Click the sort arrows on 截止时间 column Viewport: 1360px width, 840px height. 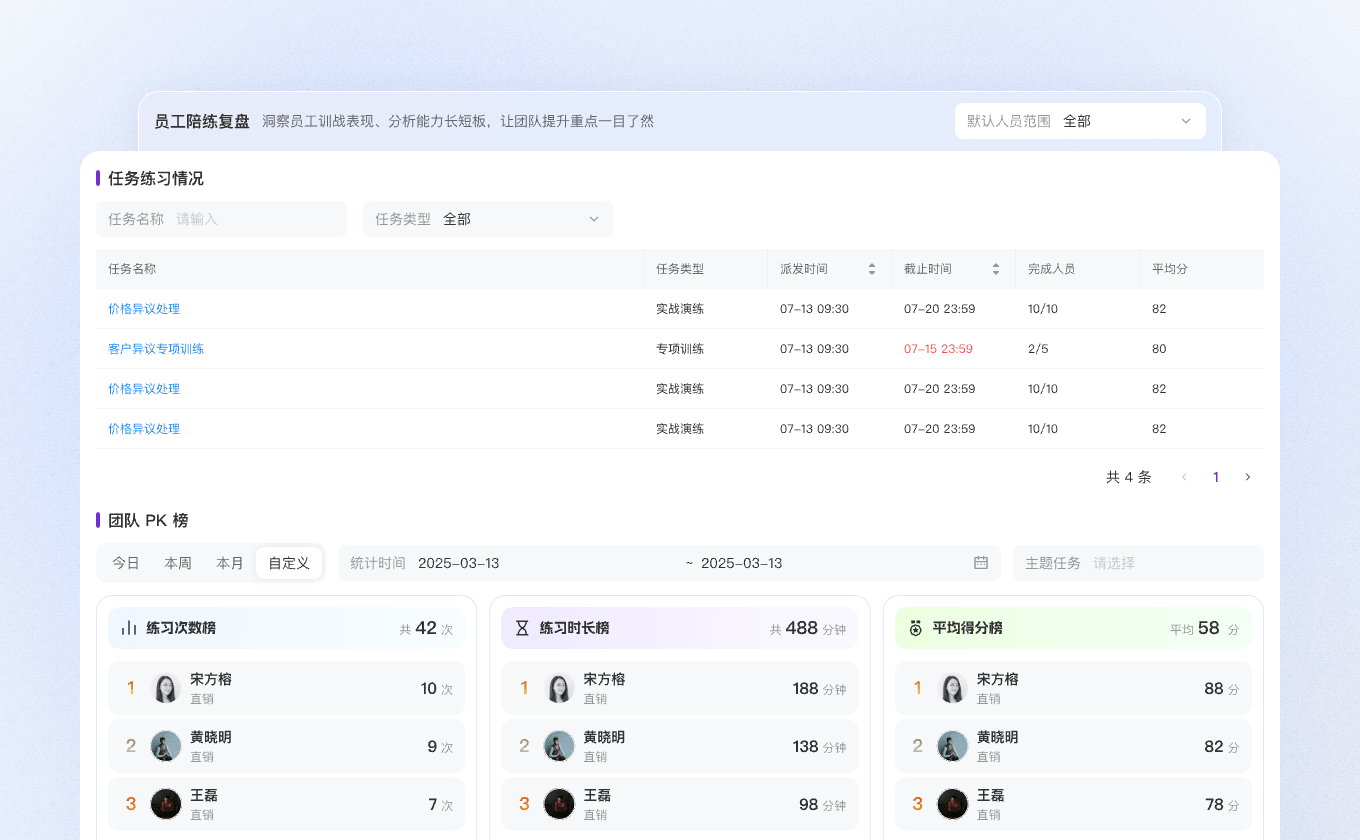[x=996, y=269]
